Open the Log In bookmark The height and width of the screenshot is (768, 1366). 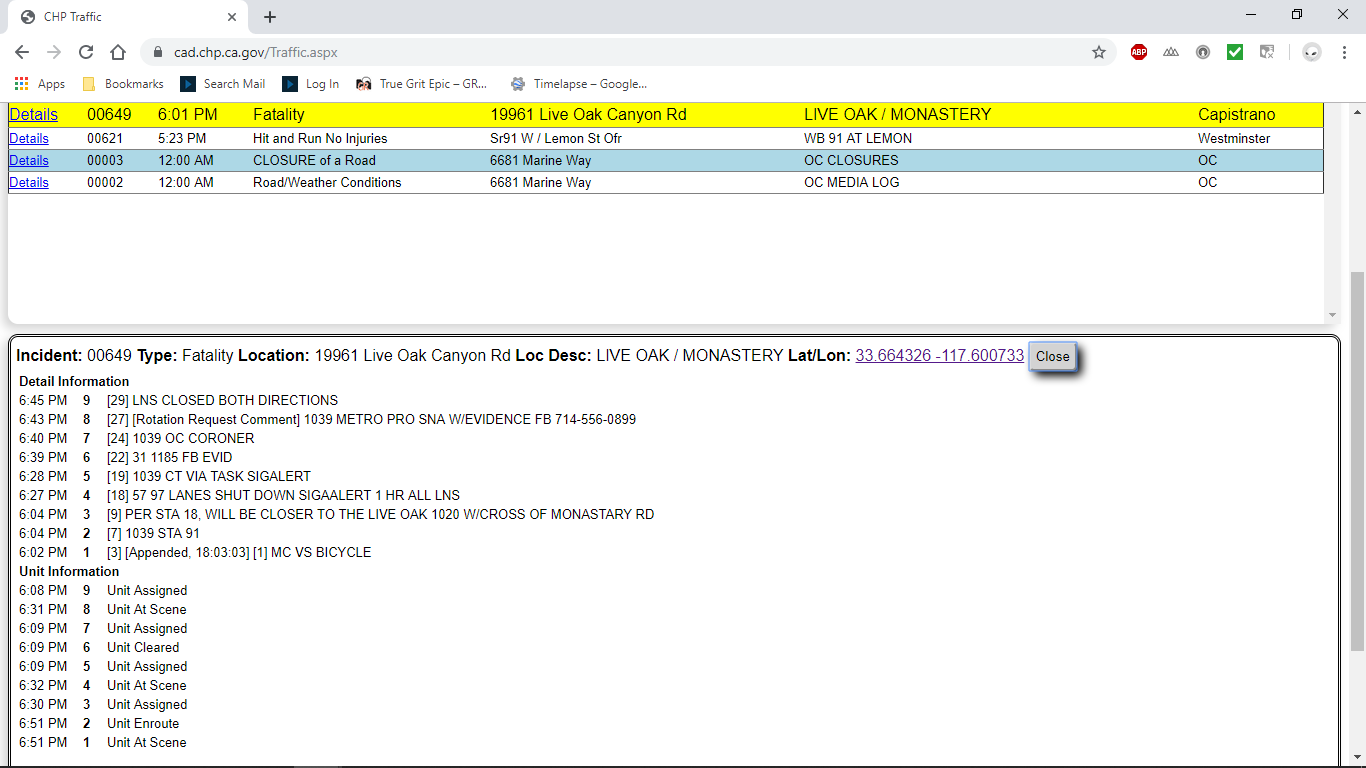[311, 84]
